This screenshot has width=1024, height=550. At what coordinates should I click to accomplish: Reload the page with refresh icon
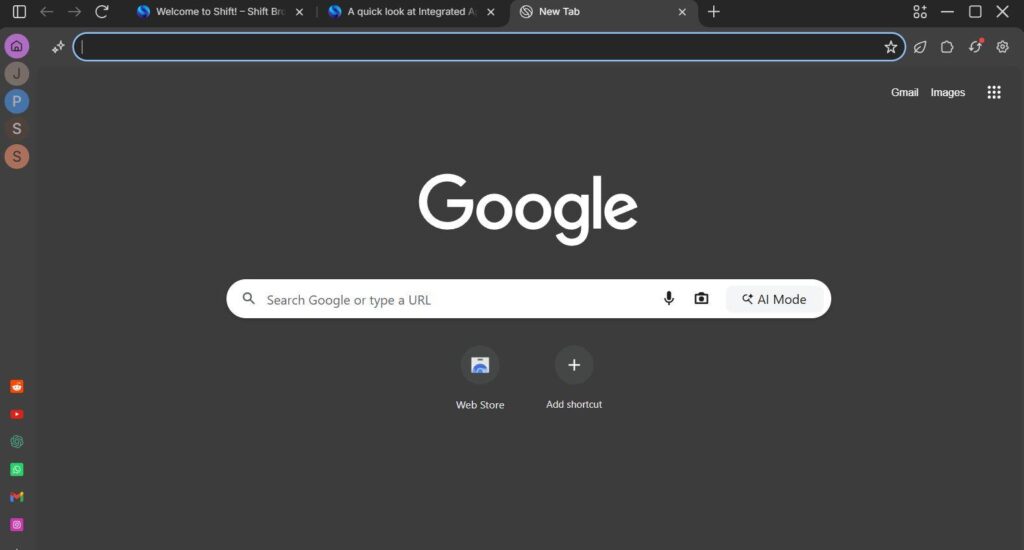[101, 12]
